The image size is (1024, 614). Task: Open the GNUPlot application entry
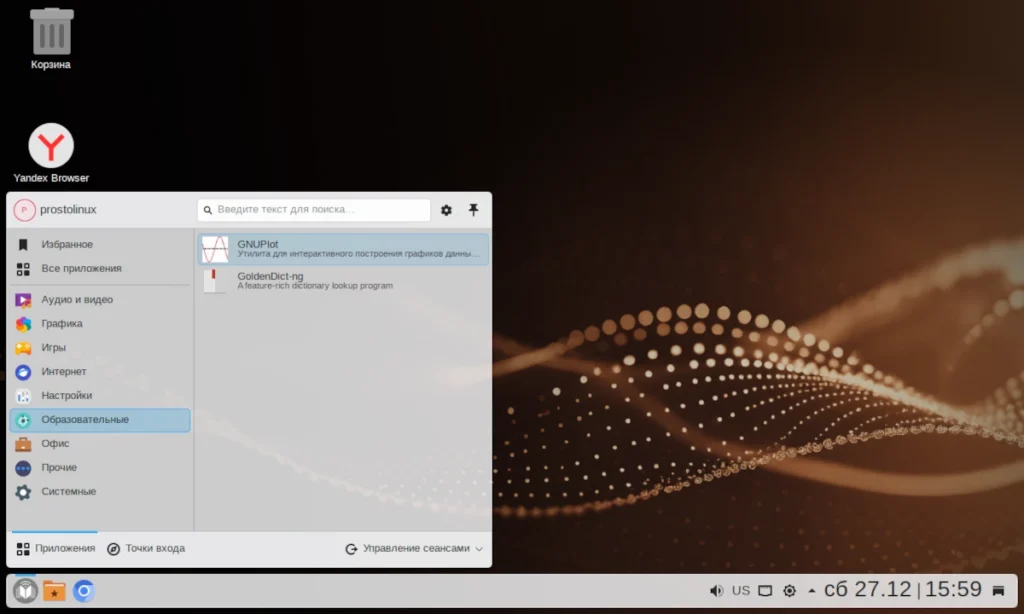[x=344, y=249]
